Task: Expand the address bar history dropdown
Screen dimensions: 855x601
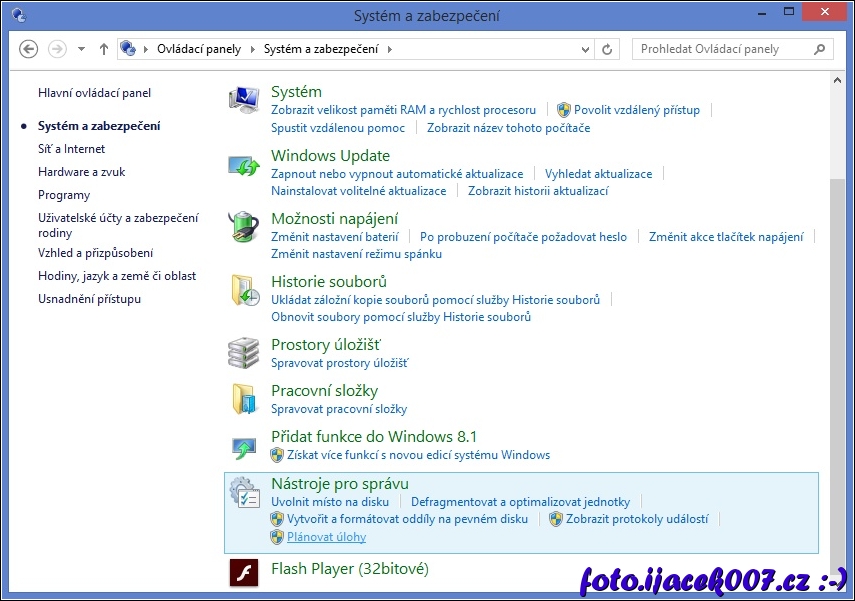Action: 585,49
